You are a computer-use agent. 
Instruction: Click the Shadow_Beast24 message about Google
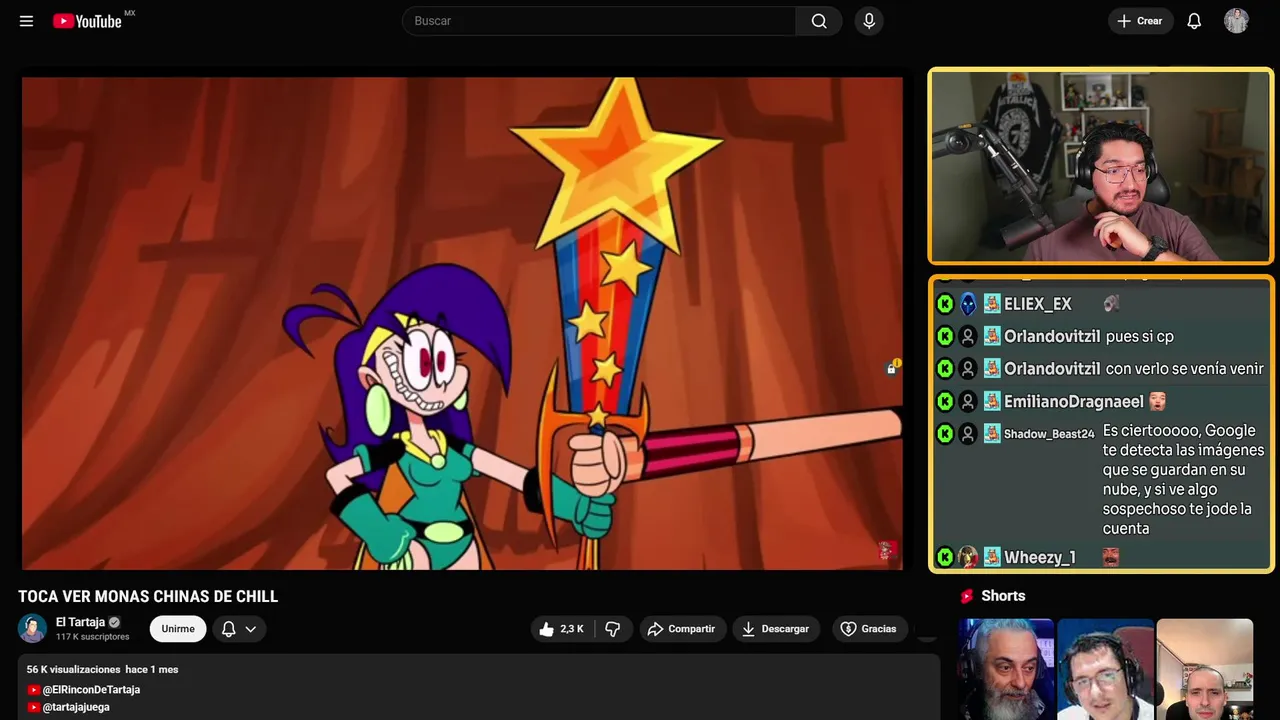tap(1184, 479)
